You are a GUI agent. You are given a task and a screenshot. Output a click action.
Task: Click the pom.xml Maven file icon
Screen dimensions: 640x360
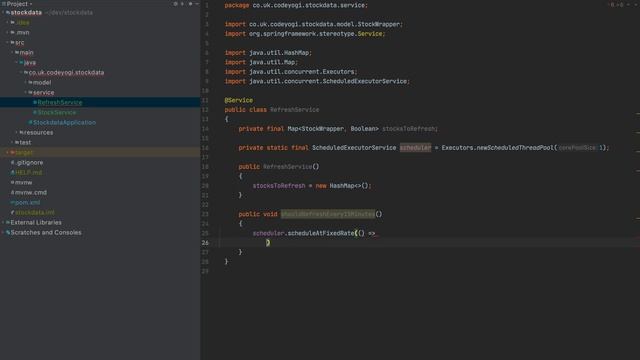13,202
